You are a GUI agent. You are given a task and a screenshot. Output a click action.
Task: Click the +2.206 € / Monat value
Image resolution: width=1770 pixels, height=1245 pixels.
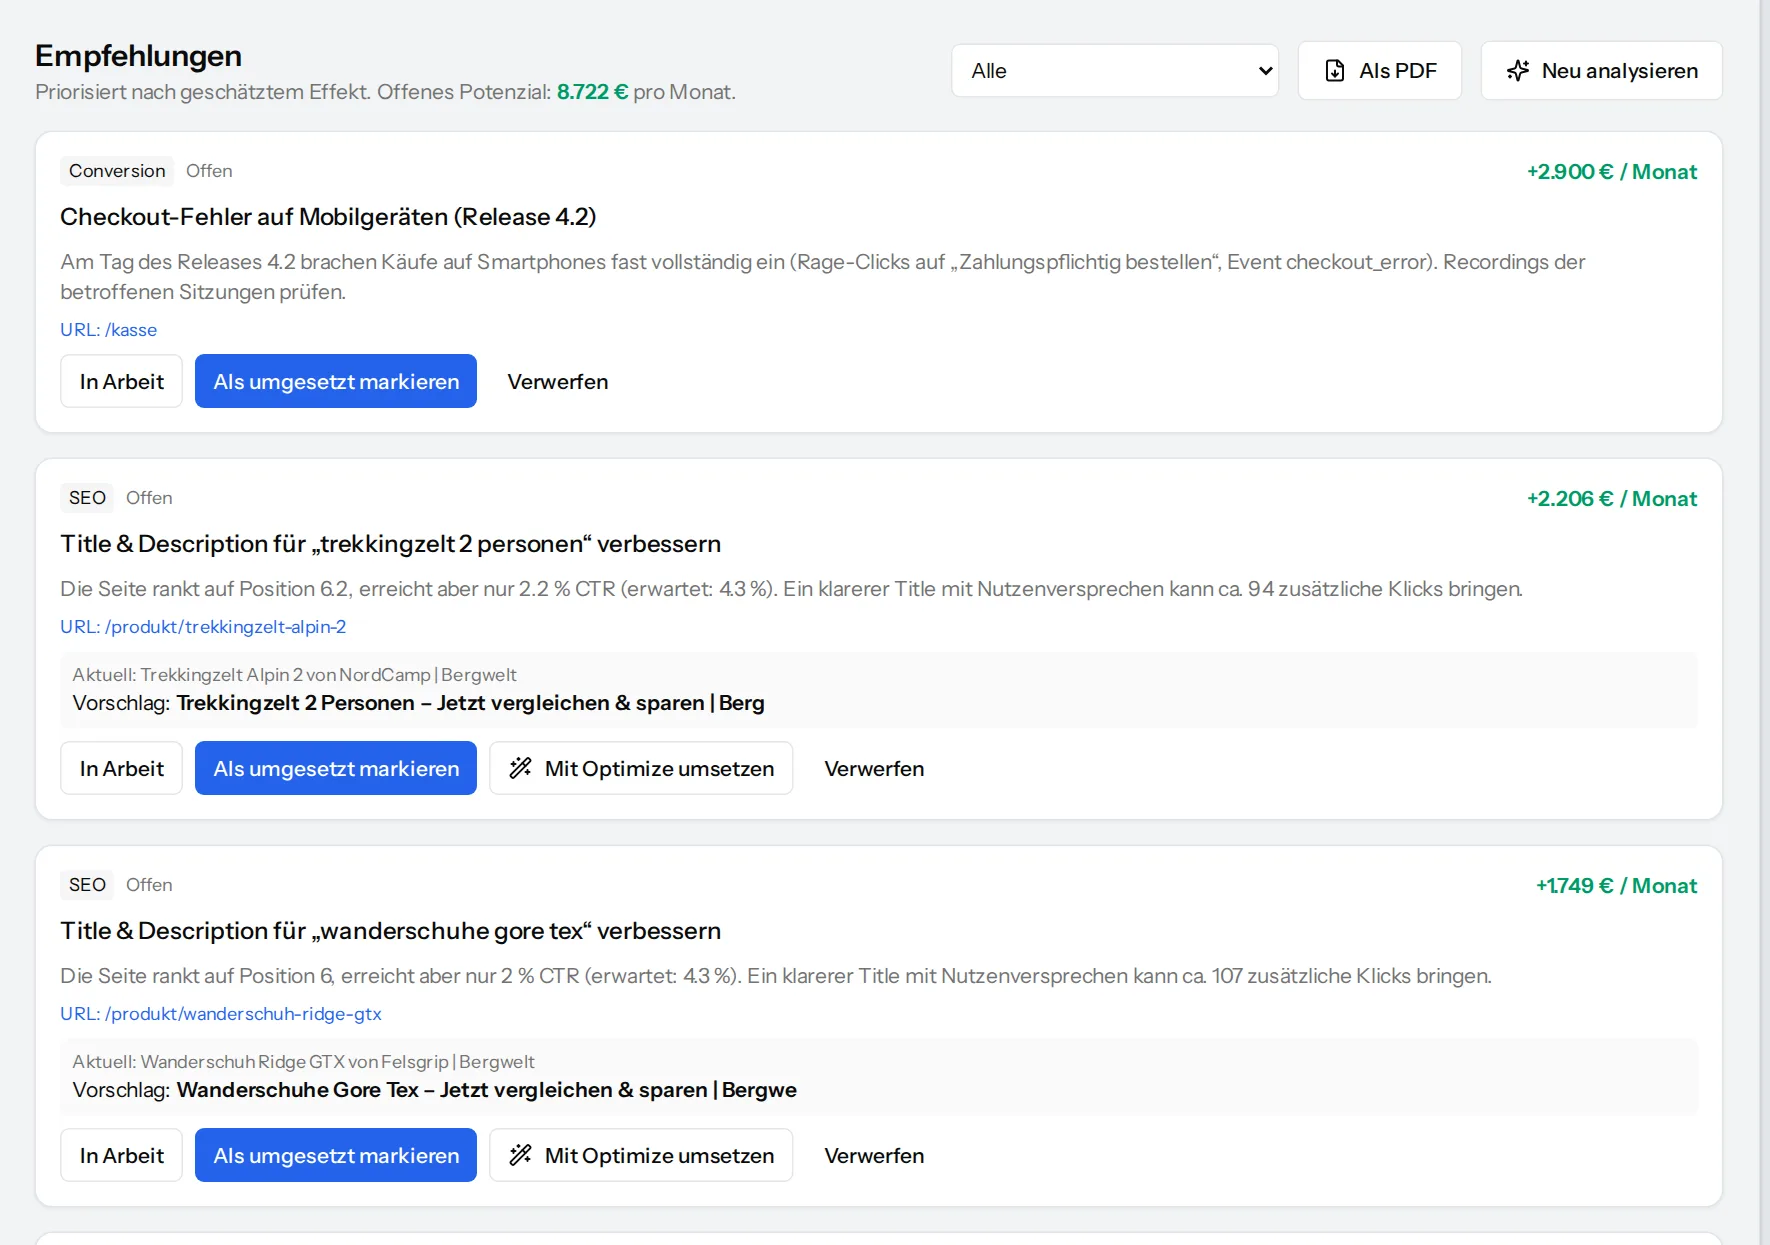(1612, 499)
